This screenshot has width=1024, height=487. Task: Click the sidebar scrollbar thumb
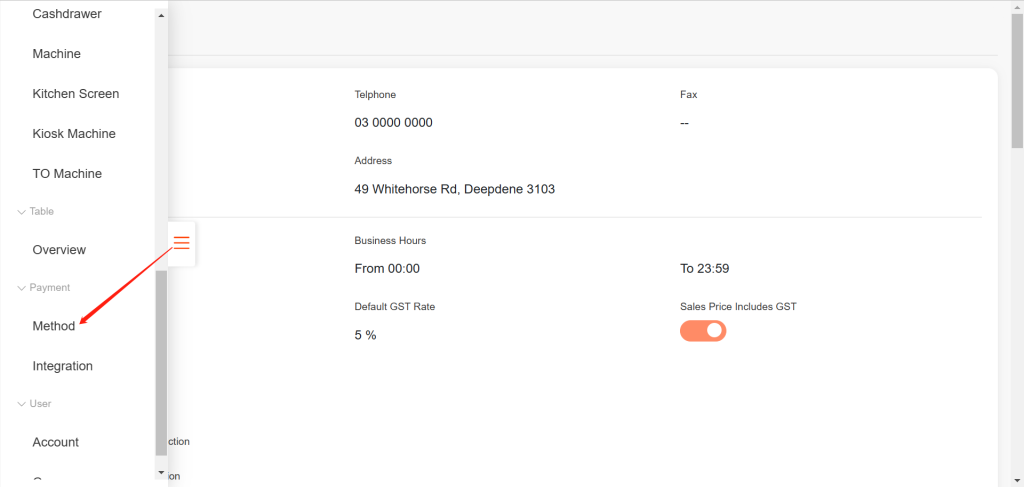coord(161,360)
